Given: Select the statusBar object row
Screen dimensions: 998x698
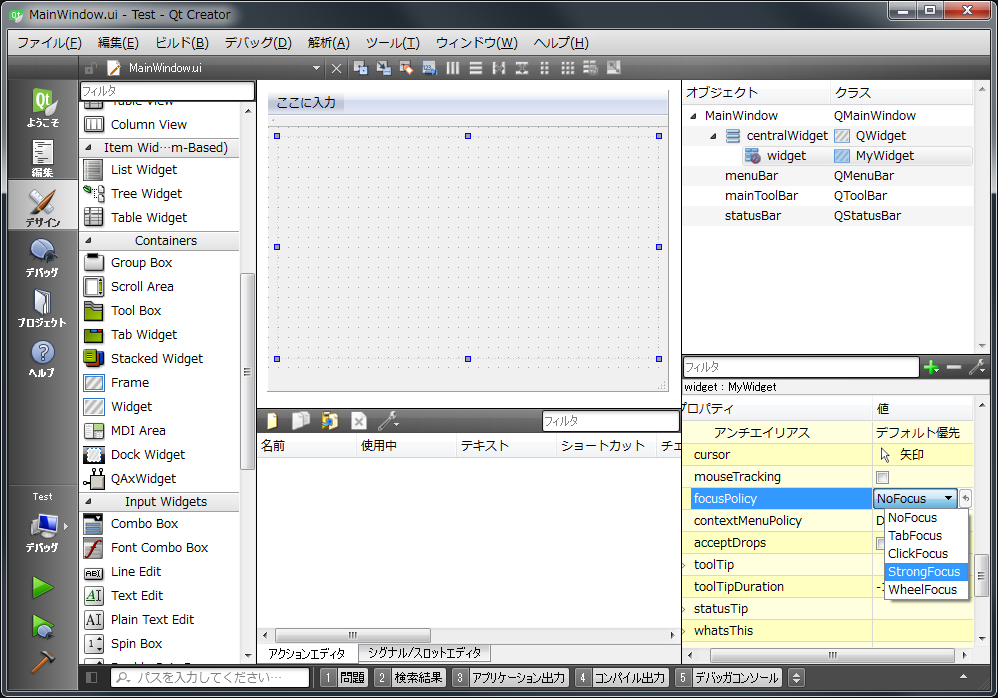Looking at the screenshot, I should pyautogui.click(x=827, y=216).
